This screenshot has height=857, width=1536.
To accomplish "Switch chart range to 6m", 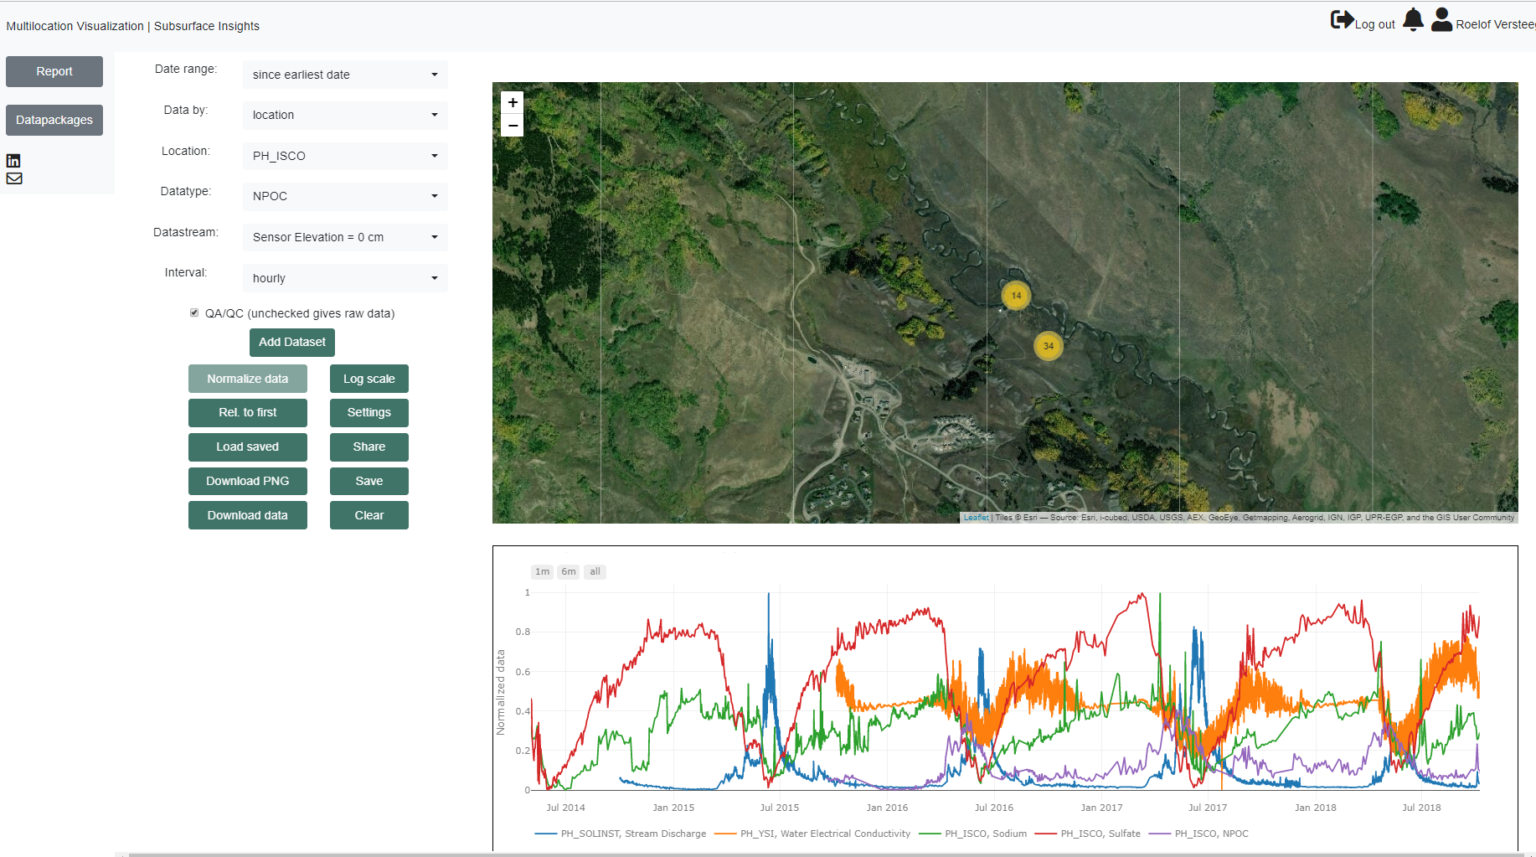I will click(568, 571).
